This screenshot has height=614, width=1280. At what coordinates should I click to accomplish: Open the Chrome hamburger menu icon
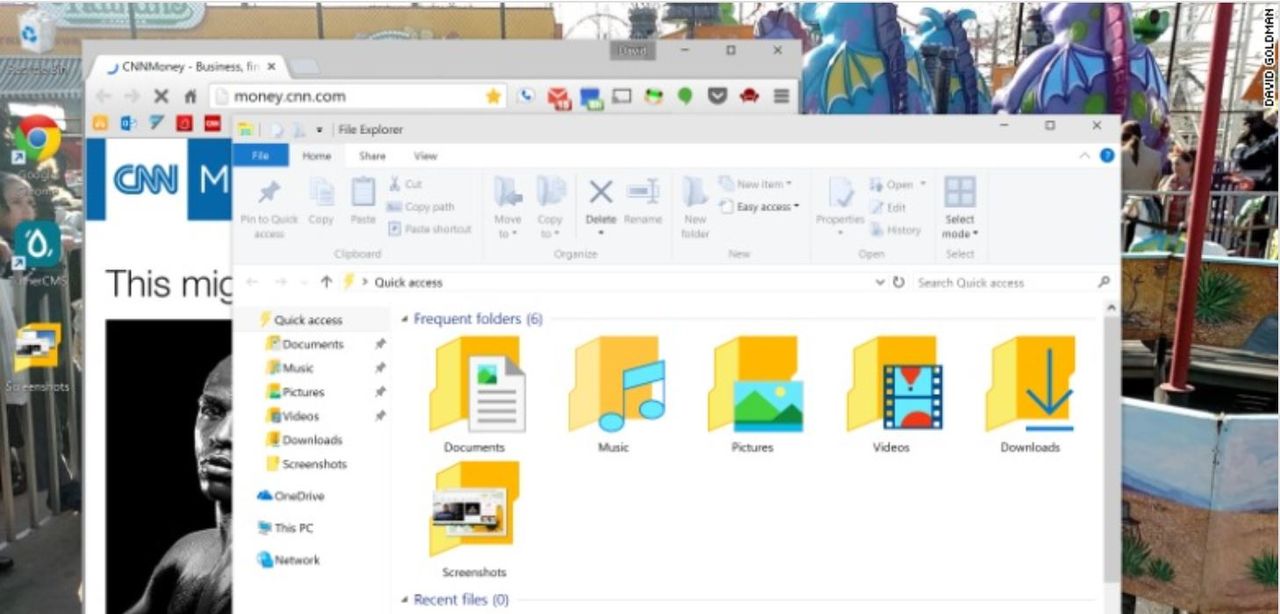781,96
